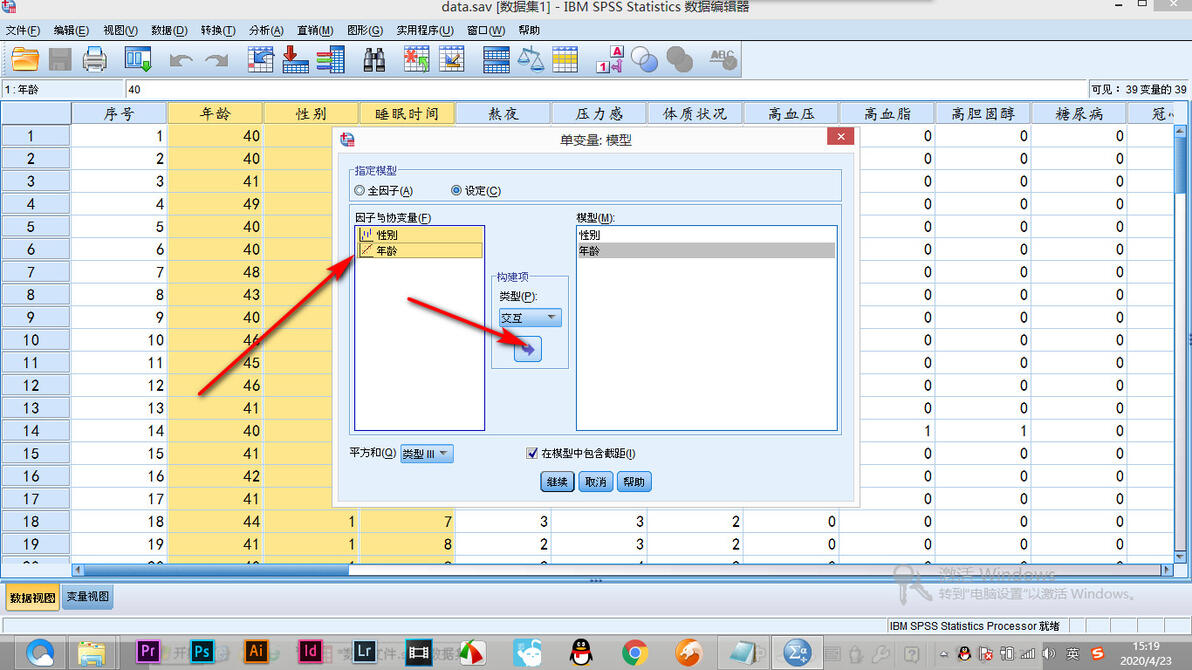Screen dimensions: 1192x670
Task: Switch to 数据视图 tab
Action: coord(32,598)
